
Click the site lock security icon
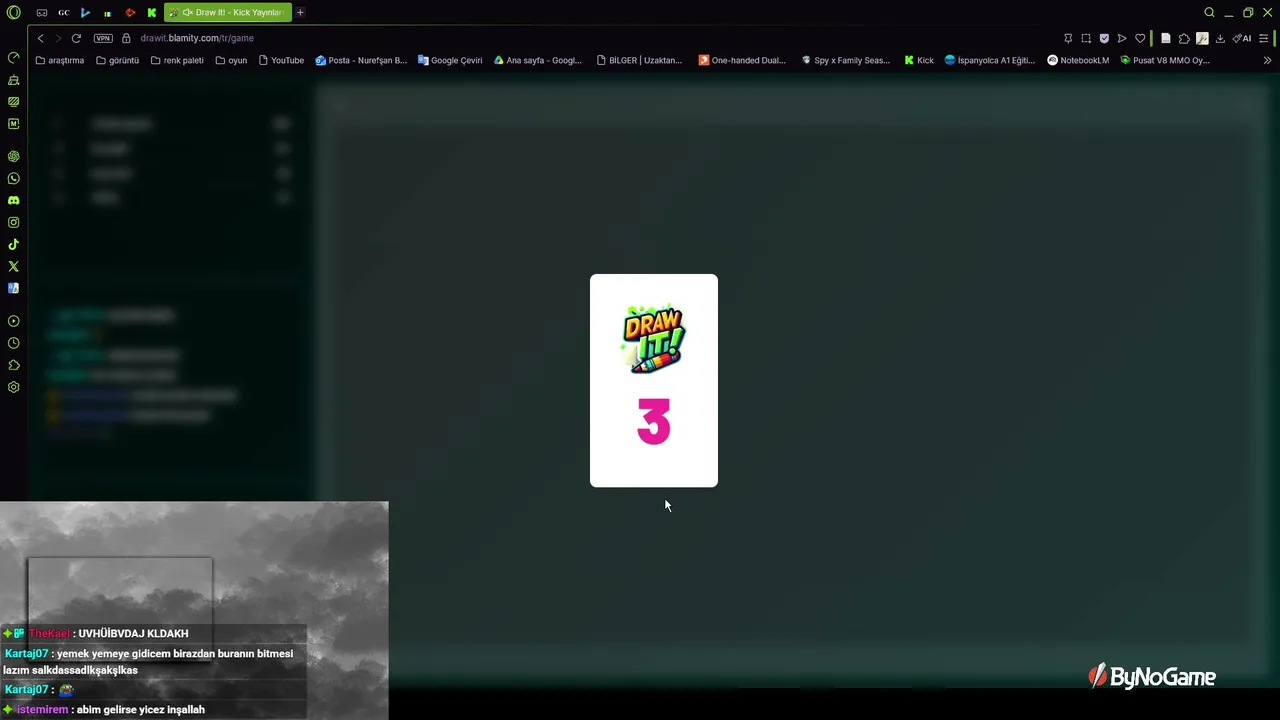pyautogui.click(x=127, y=38)
